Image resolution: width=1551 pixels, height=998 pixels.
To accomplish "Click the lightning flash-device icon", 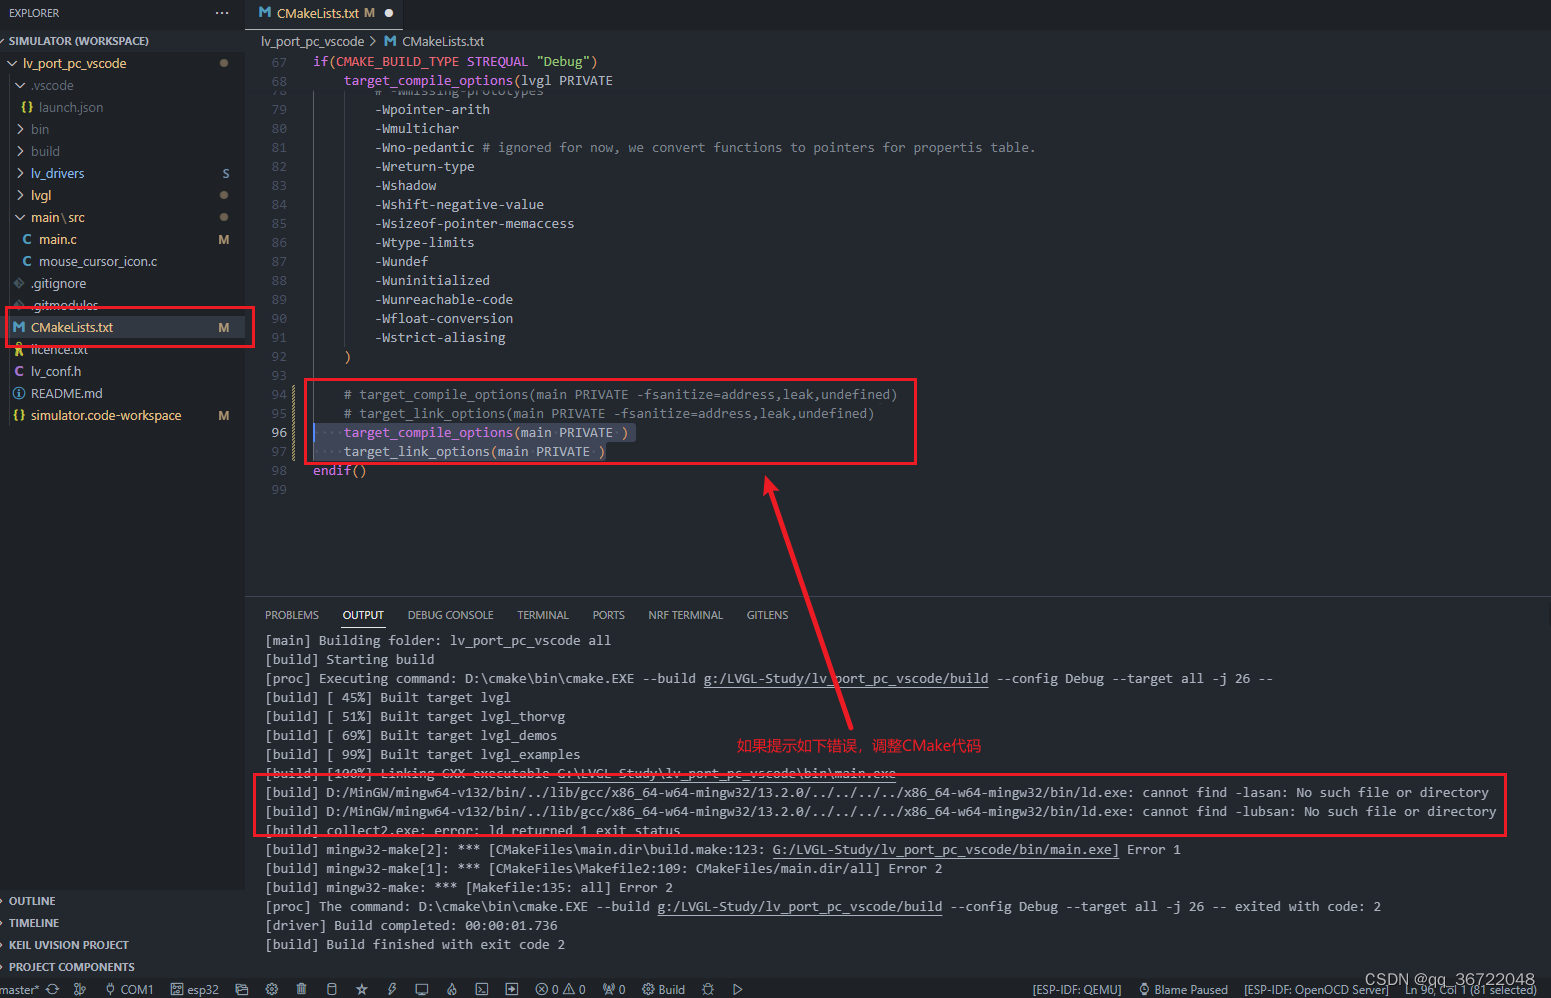I will coord(391,989).
